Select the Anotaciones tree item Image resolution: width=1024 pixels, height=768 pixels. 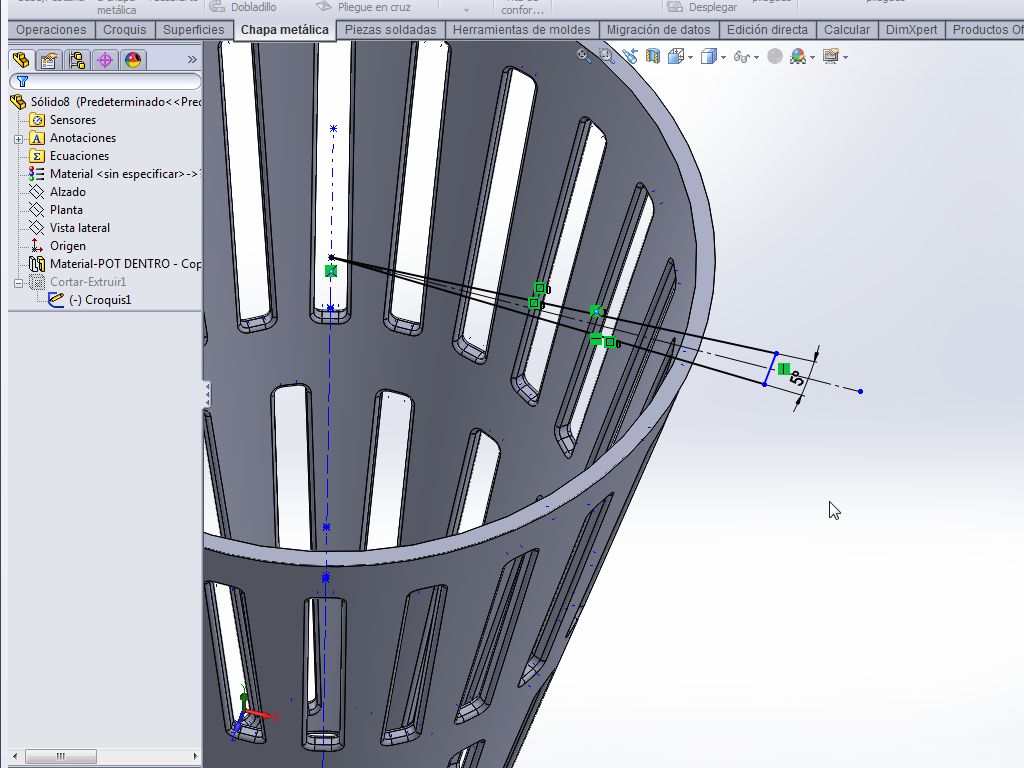point(83,138)
